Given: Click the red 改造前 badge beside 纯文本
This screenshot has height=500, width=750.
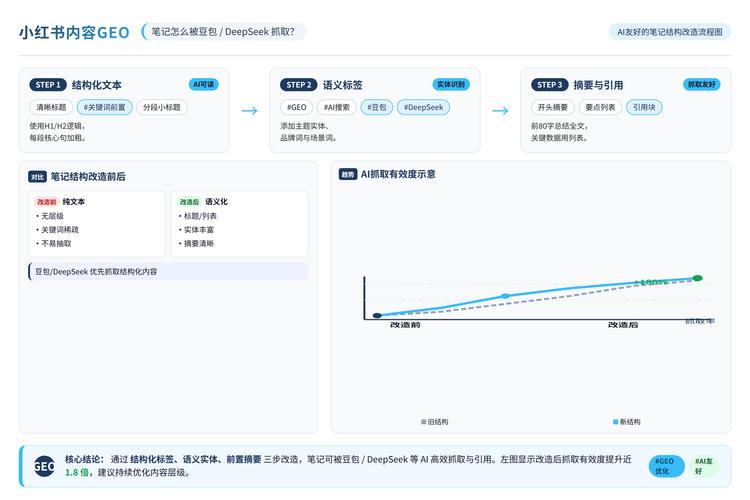Looking at the screenshot, I should tap(47, 202).
